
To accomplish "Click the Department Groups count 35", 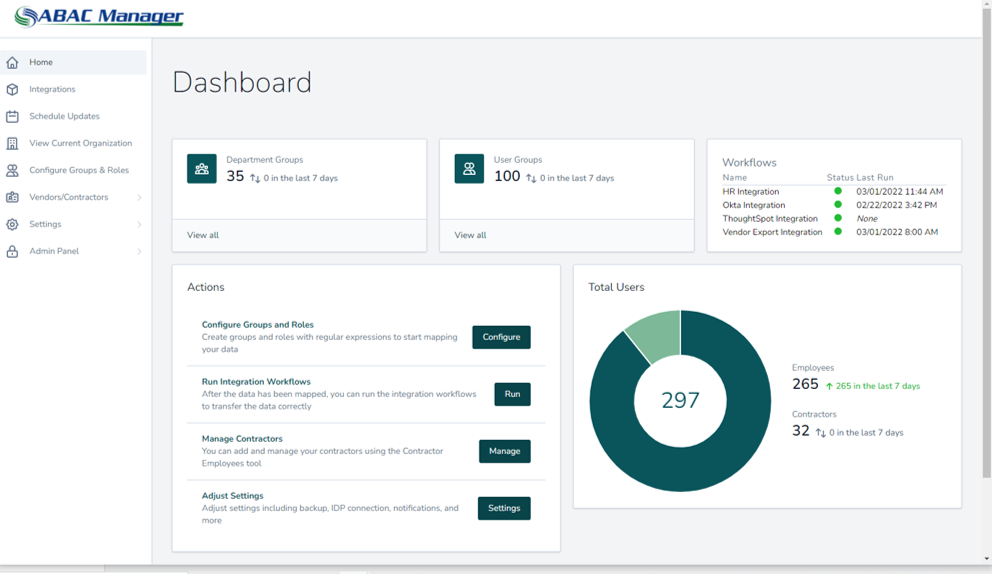I will [235, 177].
